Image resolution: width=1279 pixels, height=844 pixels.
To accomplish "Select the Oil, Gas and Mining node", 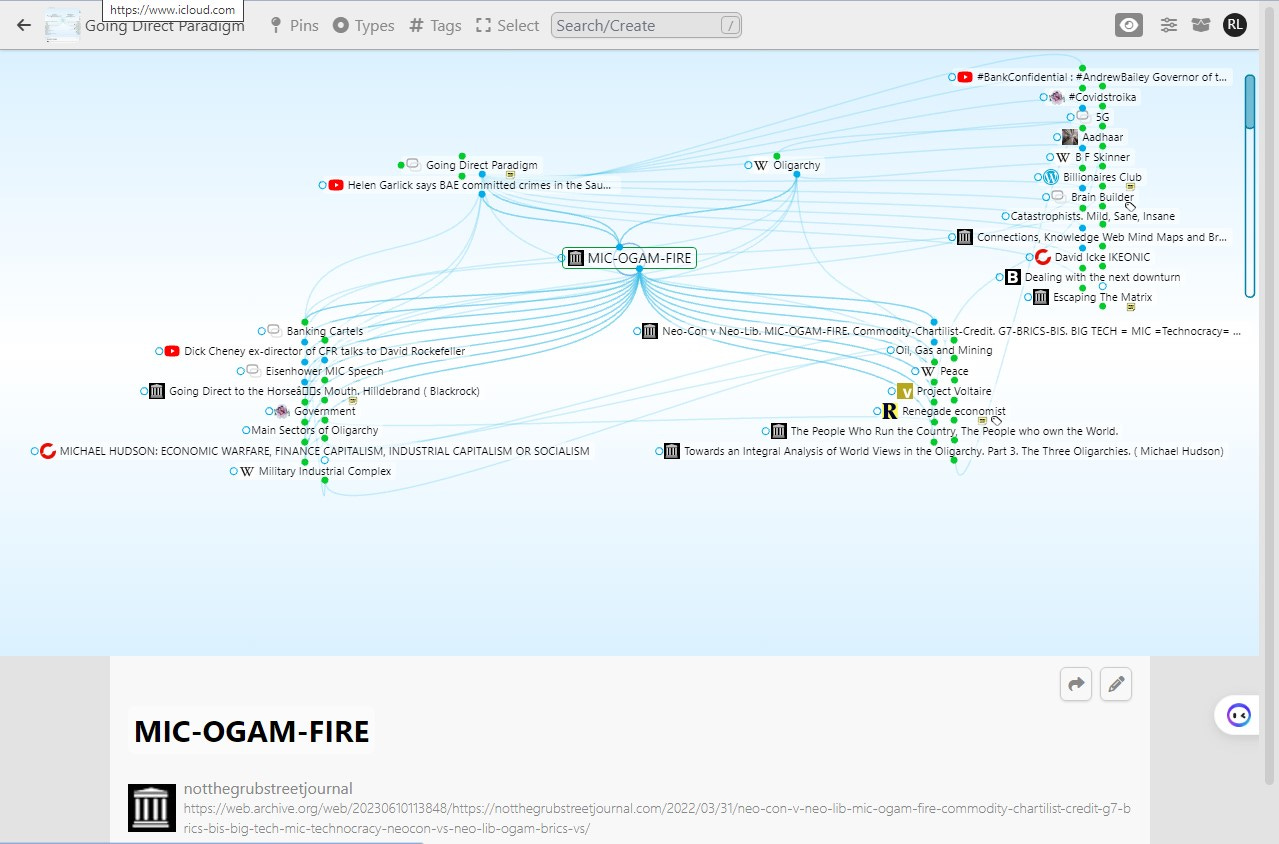I will (945, 350).
